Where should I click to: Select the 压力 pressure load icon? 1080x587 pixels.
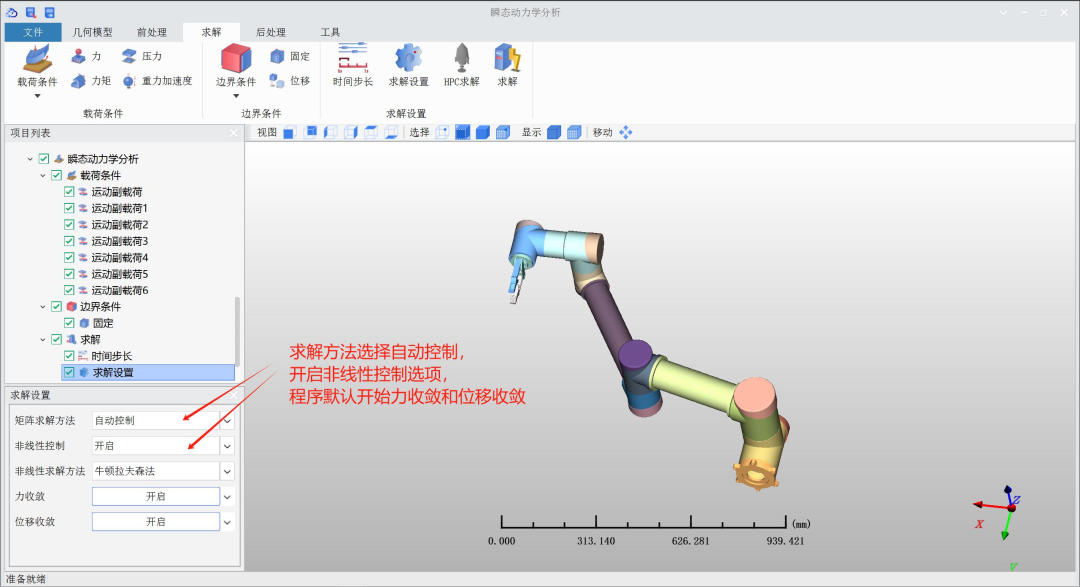(x=129, y=56)
